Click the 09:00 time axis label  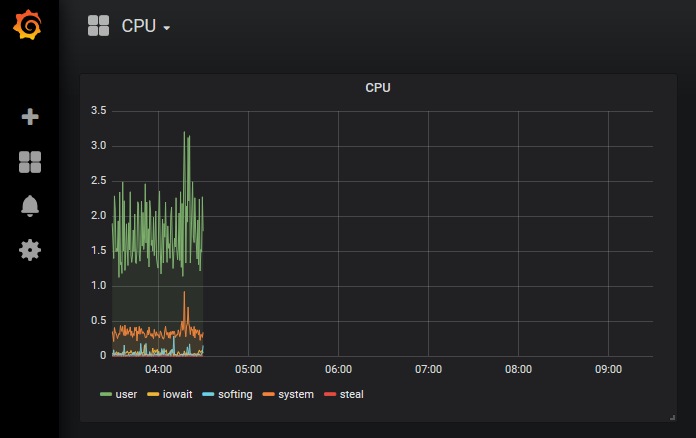point(609,369)
